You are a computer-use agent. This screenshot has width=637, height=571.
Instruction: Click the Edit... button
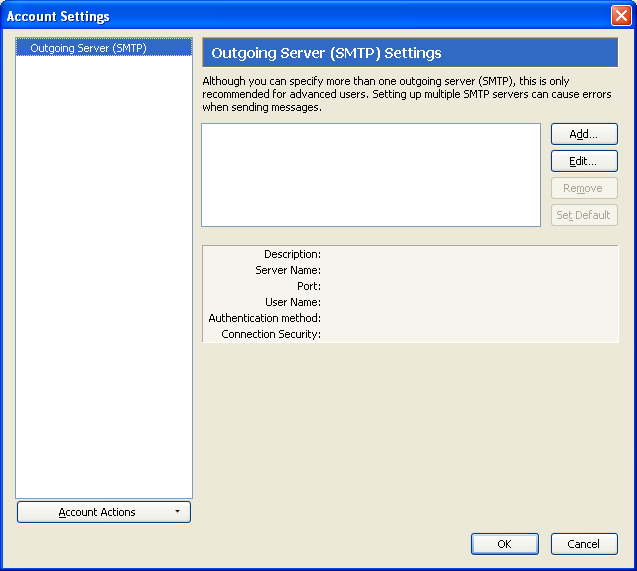(x=584, y=161)
